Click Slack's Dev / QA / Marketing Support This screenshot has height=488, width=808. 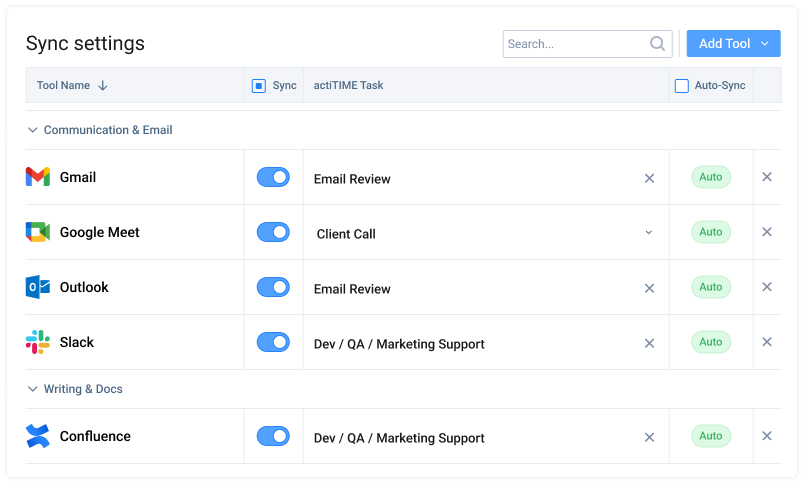coord(399,344)
